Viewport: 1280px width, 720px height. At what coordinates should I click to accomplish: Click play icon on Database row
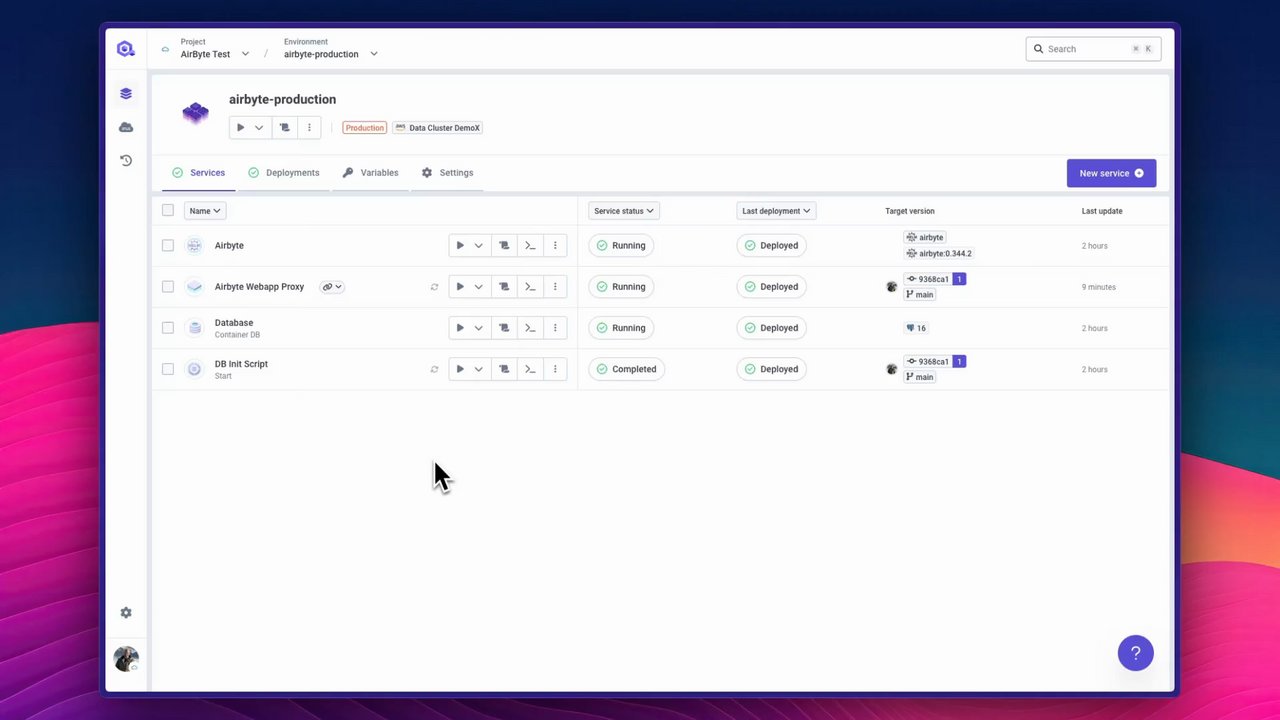click(x=460, y=328)
